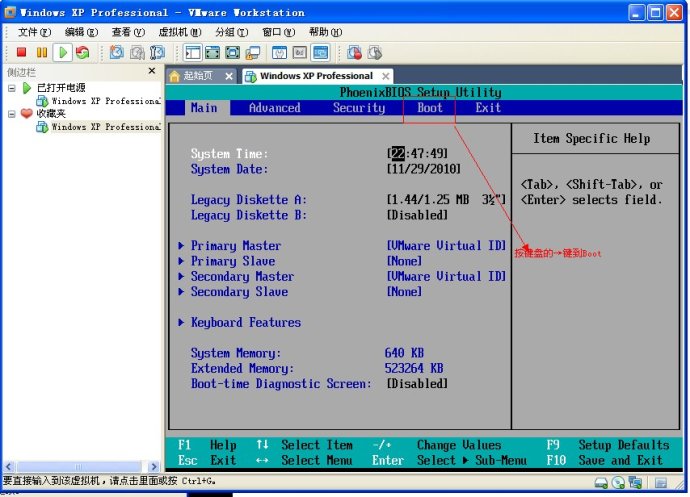Close the Windows XP Professional tab
This screenshot has width=690, height=497.
385,77
